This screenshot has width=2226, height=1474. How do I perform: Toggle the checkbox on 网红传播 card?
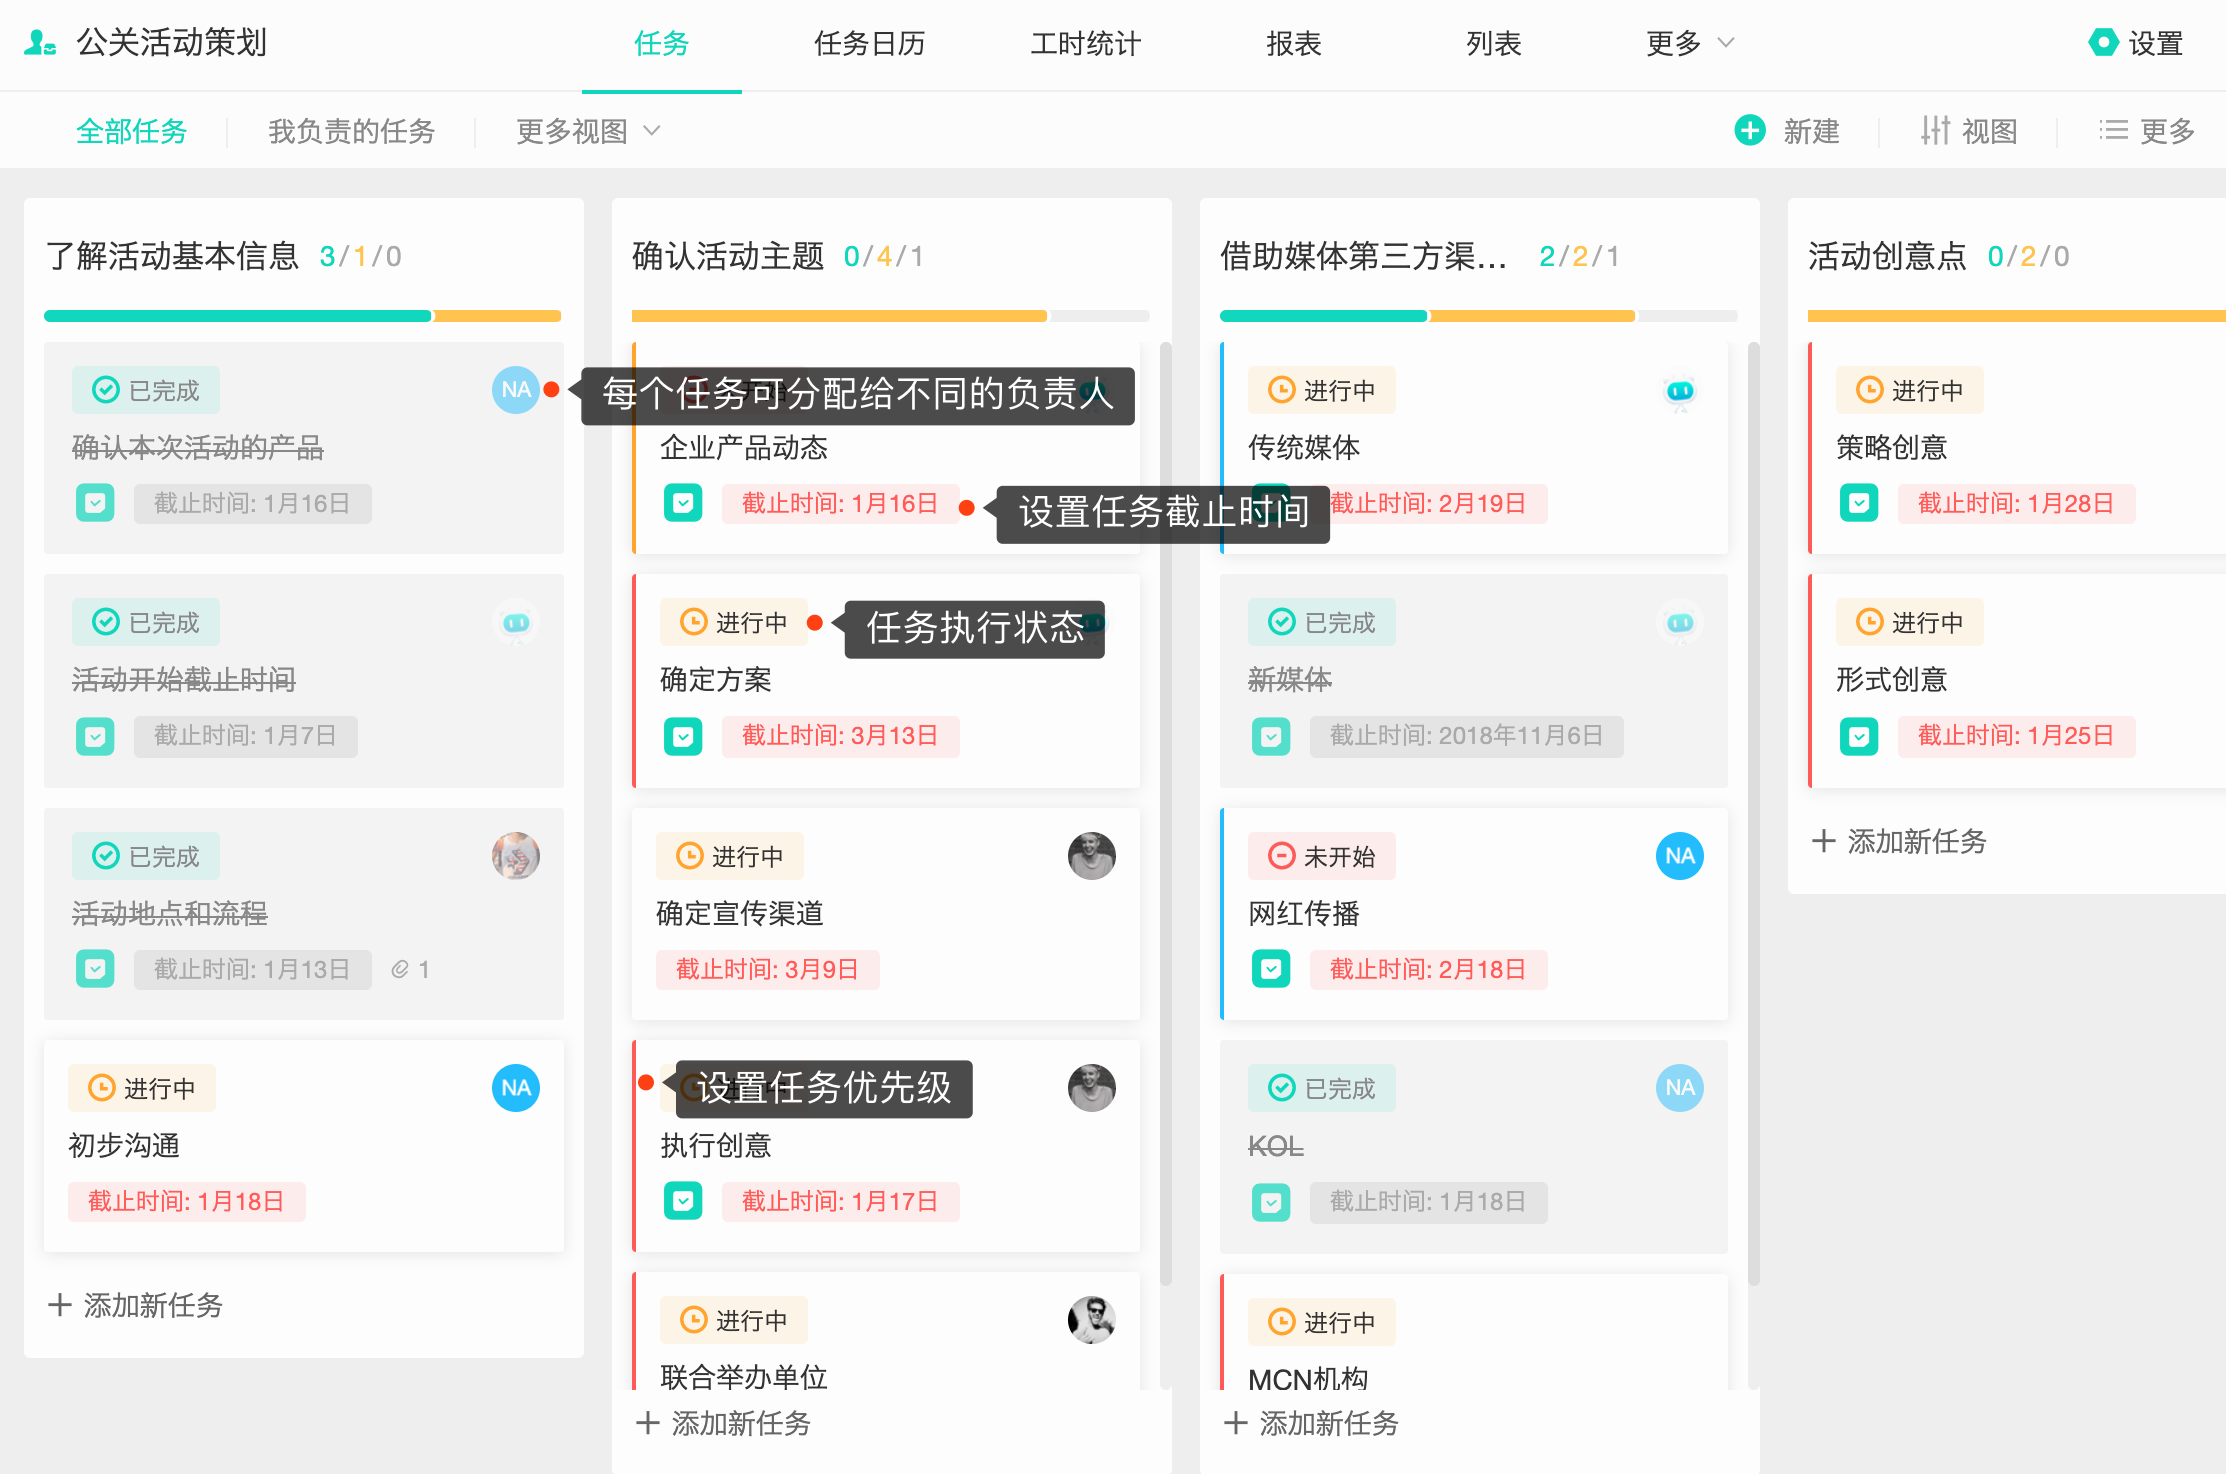[1271, 969]
